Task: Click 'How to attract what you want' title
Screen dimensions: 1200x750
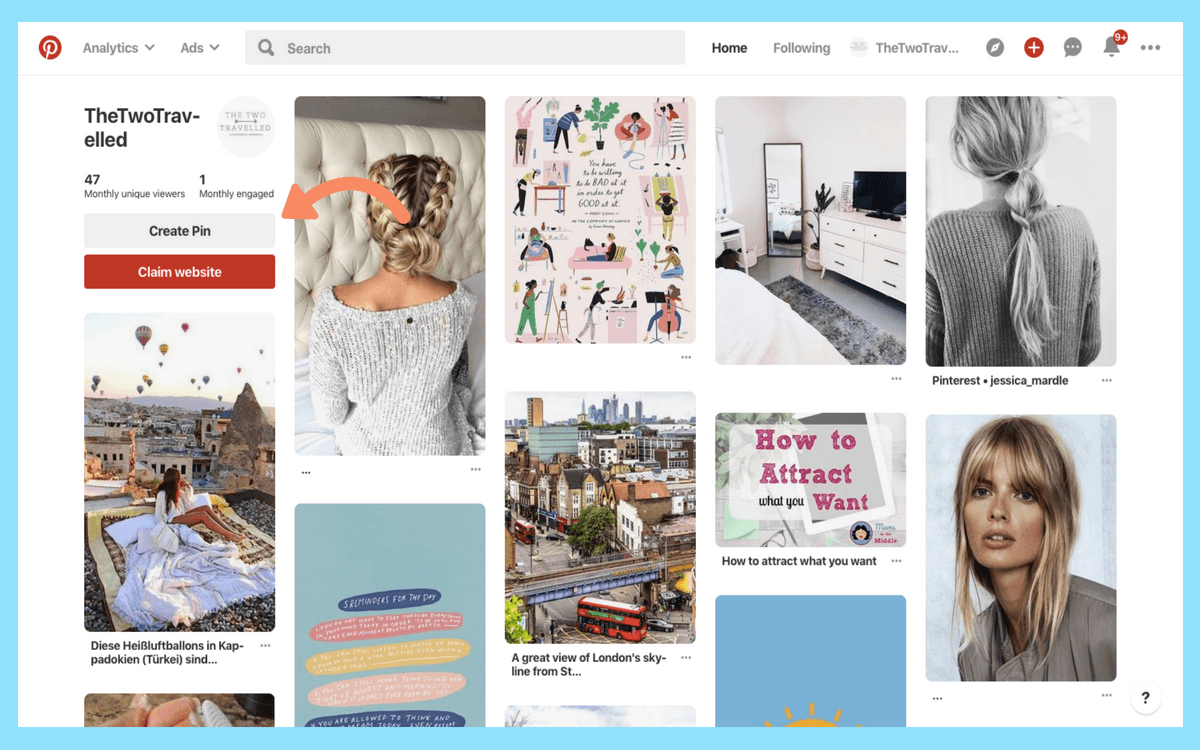Action: 799,561
